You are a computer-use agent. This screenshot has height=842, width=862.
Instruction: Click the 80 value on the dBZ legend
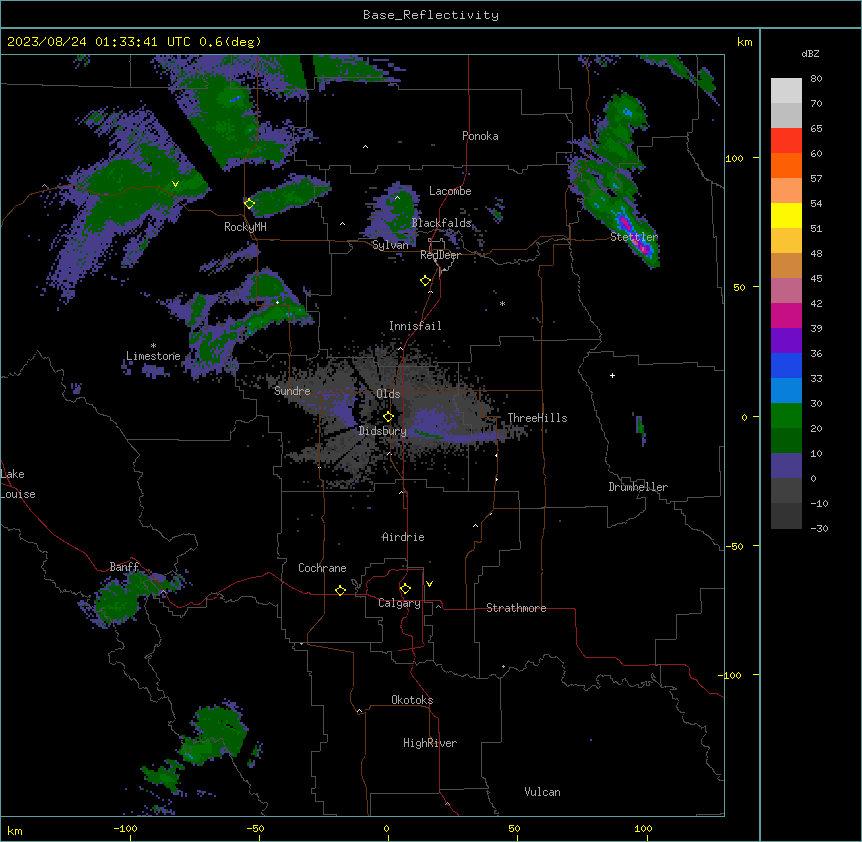pos(816,79)
